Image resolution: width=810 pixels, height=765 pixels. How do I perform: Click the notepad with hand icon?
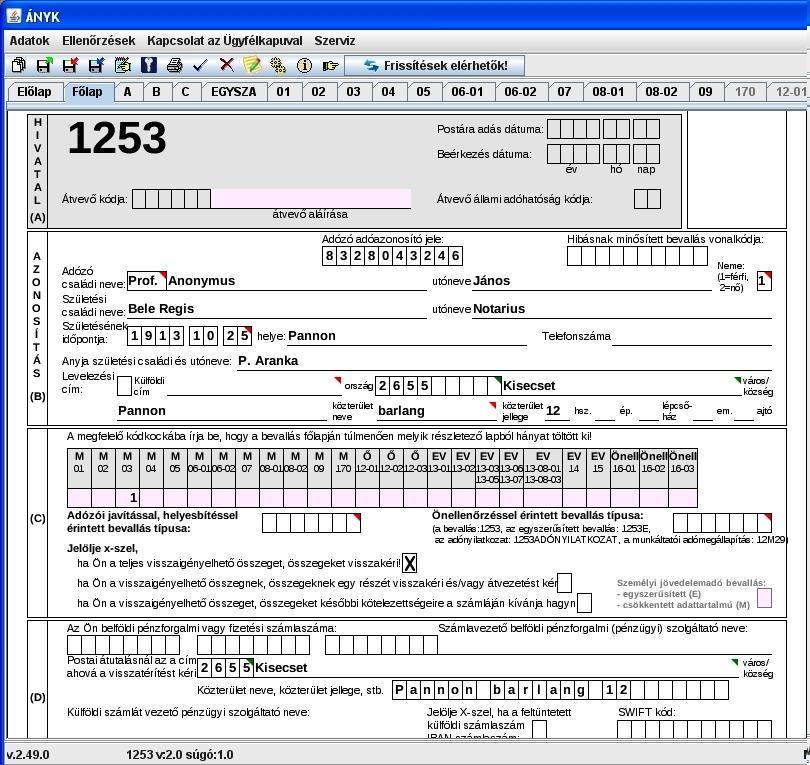122,65
